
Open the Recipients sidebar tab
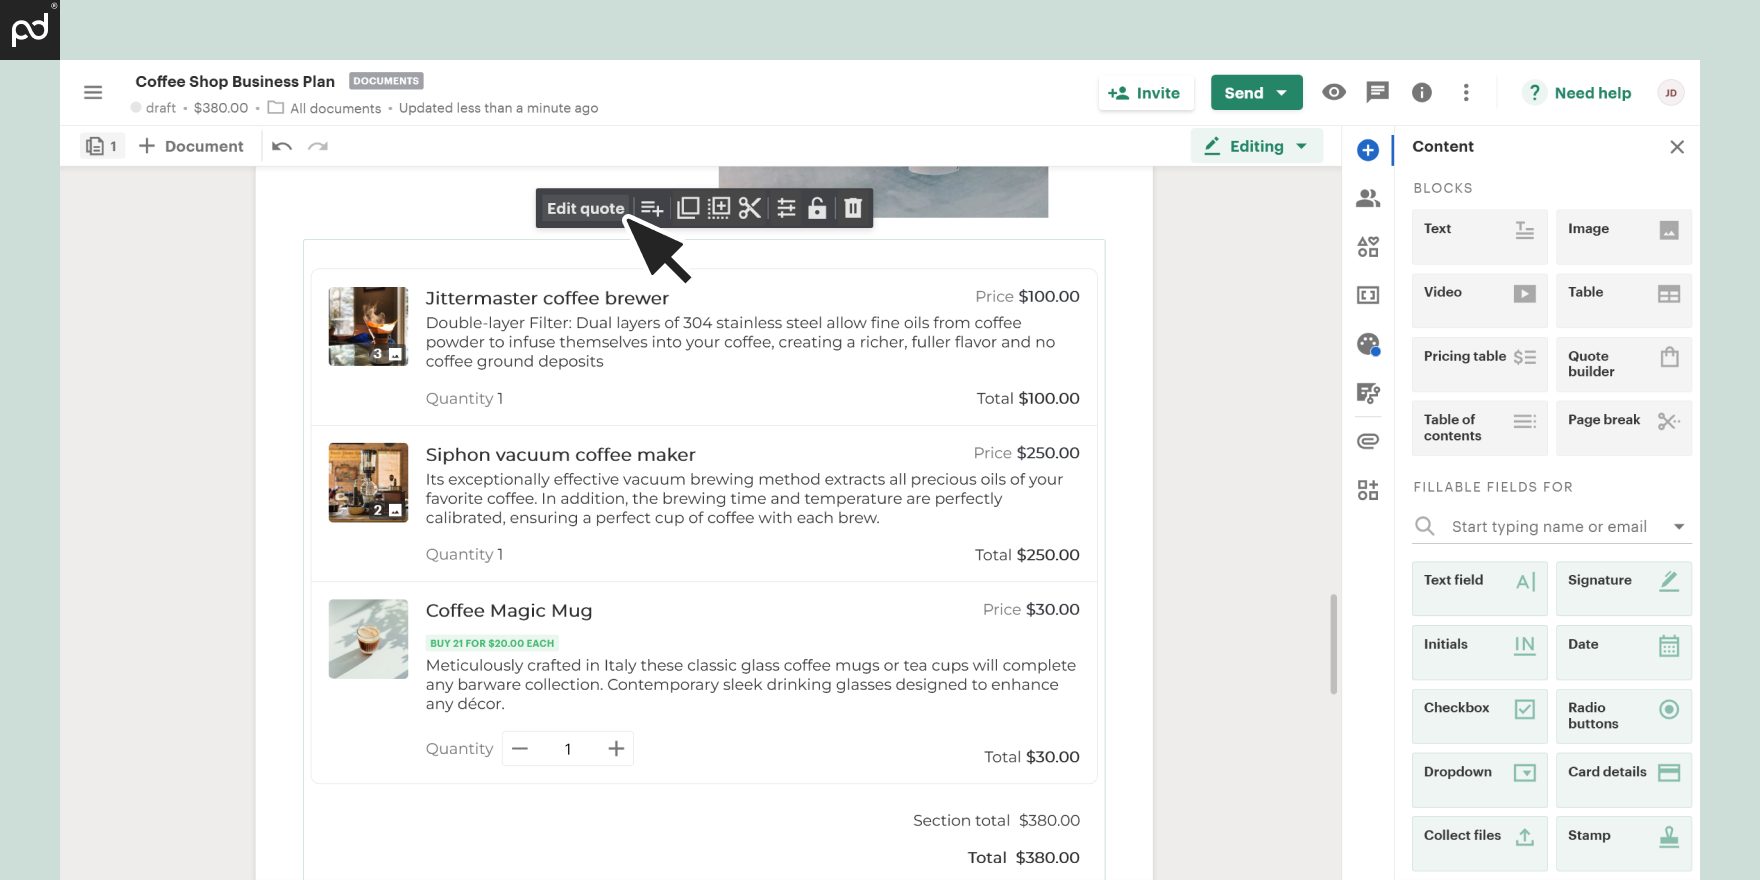click(1368, 198)
